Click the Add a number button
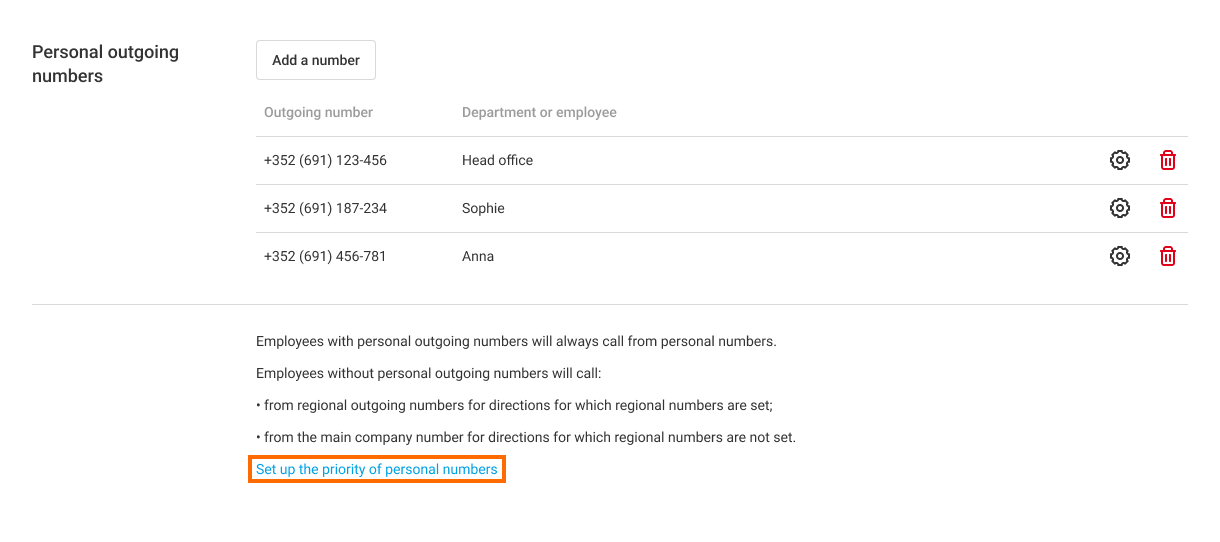This screenshot has width=1220, height=542. [316, 60]
